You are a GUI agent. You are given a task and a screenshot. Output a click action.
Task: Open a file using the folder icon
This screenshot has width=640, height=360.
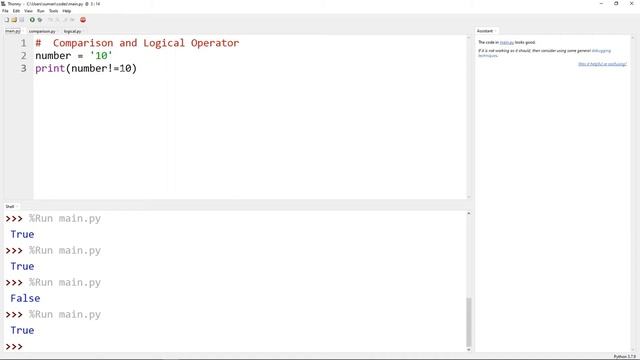pos(14,20)
